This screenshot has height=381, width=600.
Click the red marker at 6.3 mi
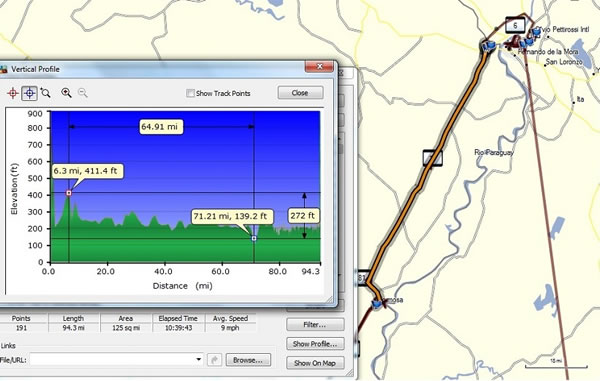69,193
